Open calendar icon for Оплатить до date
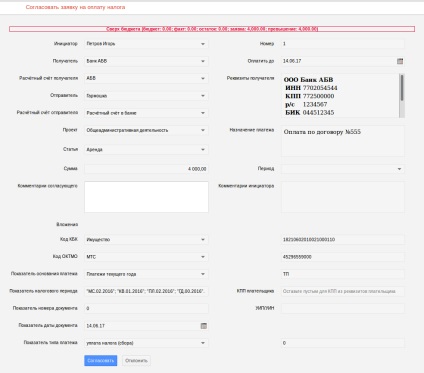 click(x=400, y=61)
